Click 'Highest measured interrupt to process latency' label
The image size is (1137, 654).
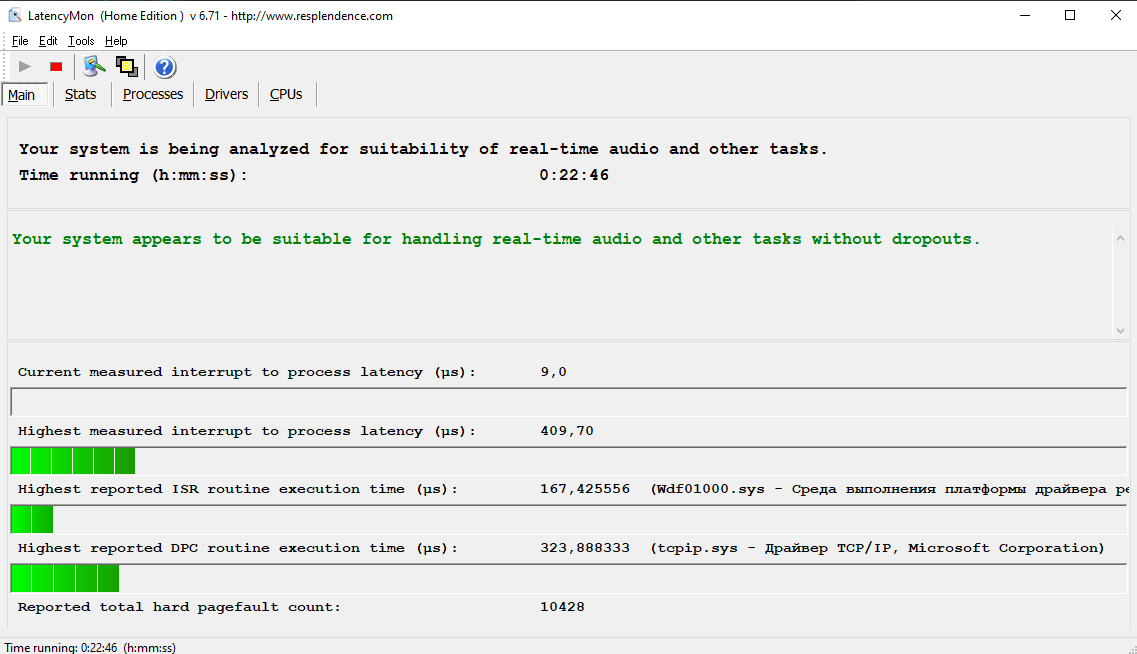coord(247,431)
